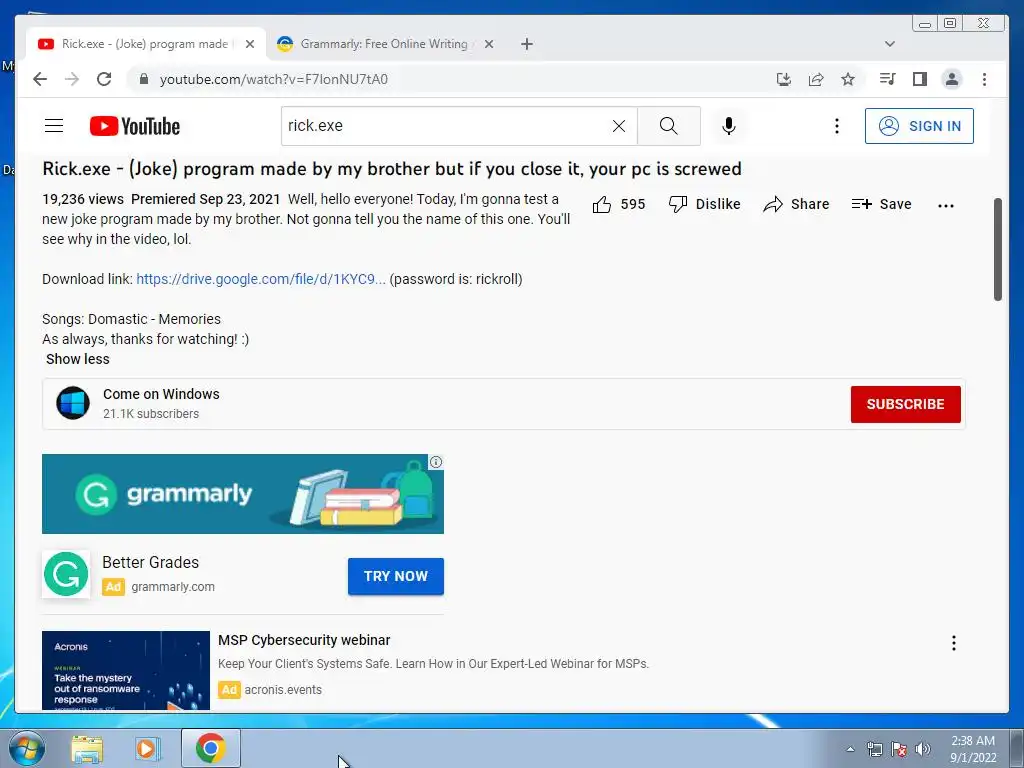1024x768 pixels.
Task: Bookmark this page with the star icon
Action: point(848,80)
